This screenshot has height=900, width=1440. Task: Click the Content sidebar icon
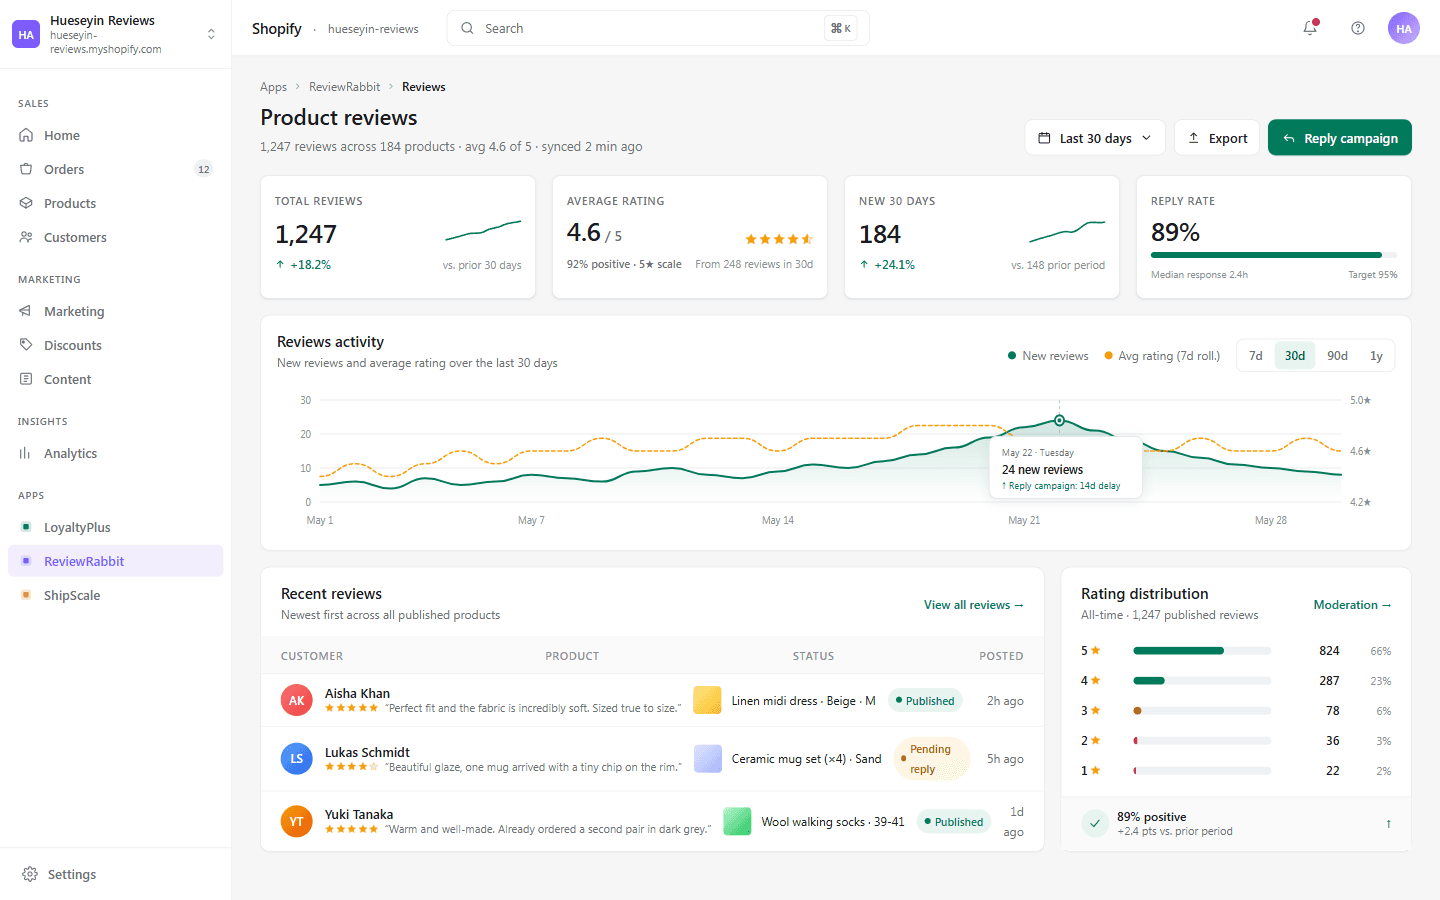click(x=26, y=379)
